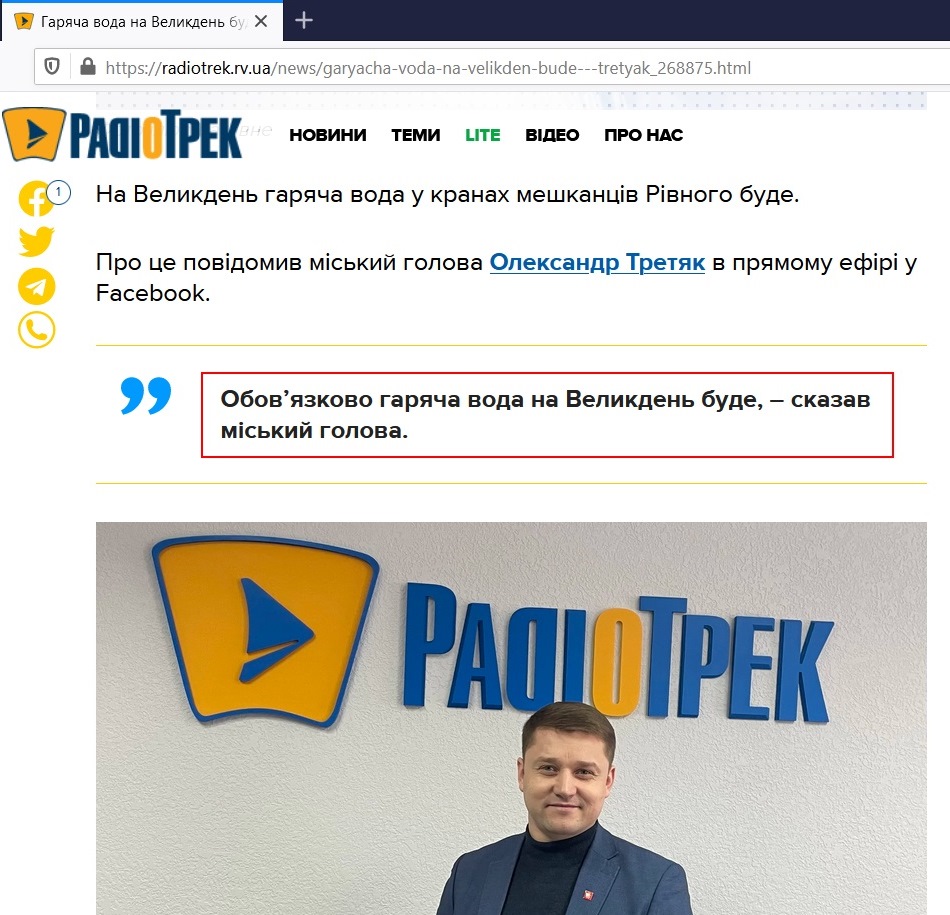This screenshot has height=915, width=950.
Task: Click the yellow phone share icon
Action: pos(36,330)
